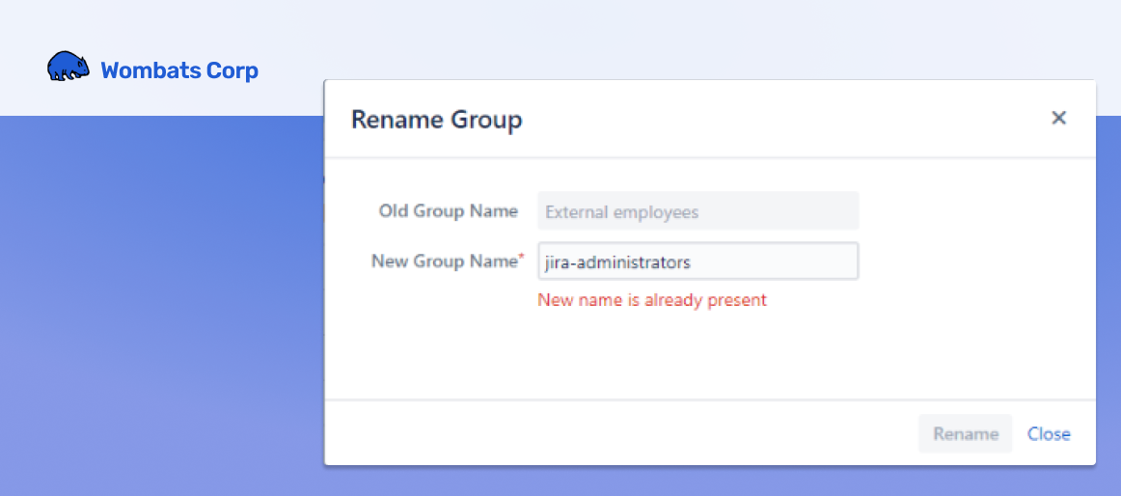Screen dimensions: 1121x496
Task: Click the blue backdrop left of the dialog
Action: click(x=160, y=300)
